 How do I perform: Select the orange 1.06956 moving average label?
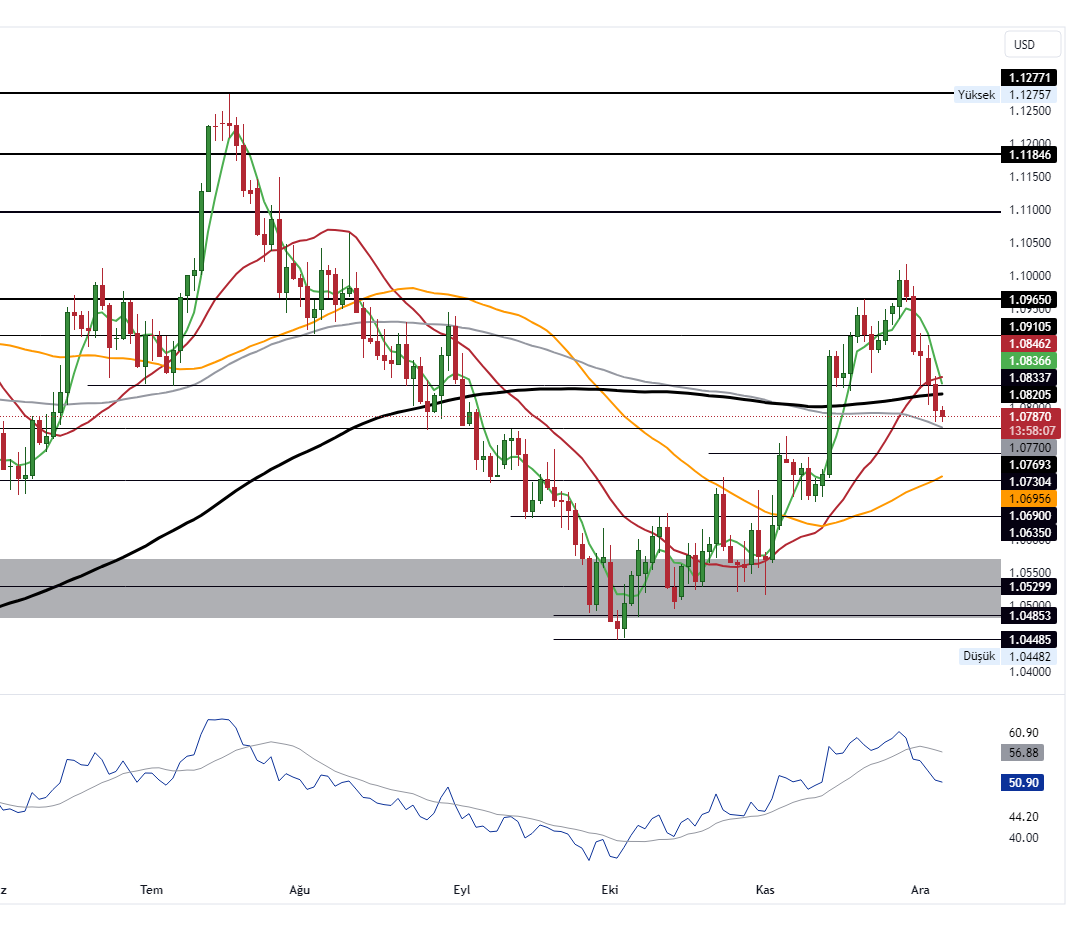(x=1031, y=496)
